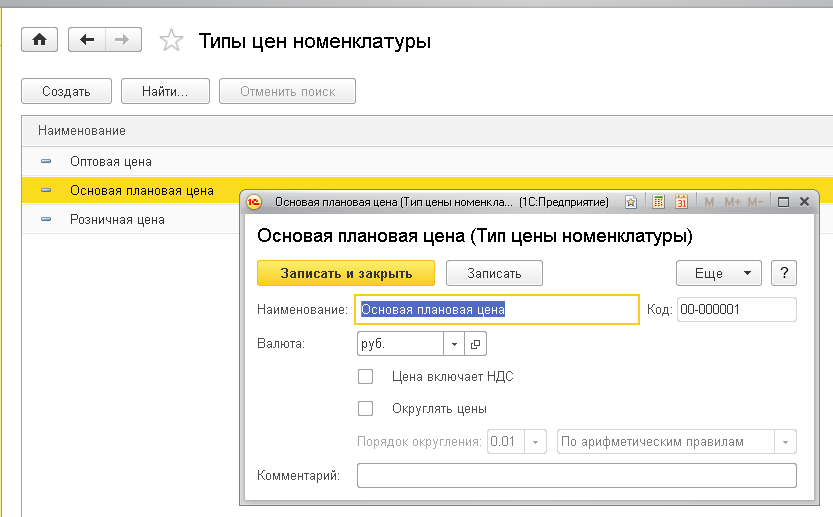Select the 'Розничная цена' list row
833x517 pixels.
pos(117,219)
